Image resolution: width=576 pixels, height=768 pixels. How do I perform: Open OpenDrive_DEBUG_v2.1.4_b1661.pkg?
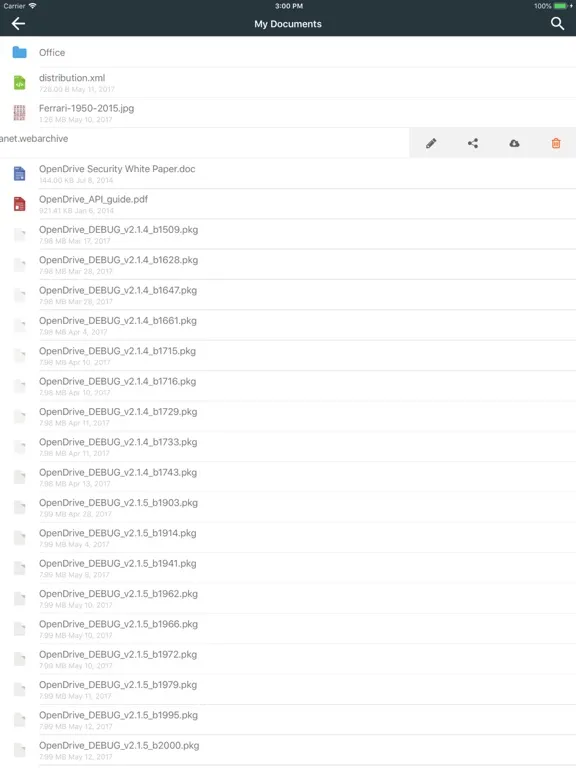(x=288, y=326)
